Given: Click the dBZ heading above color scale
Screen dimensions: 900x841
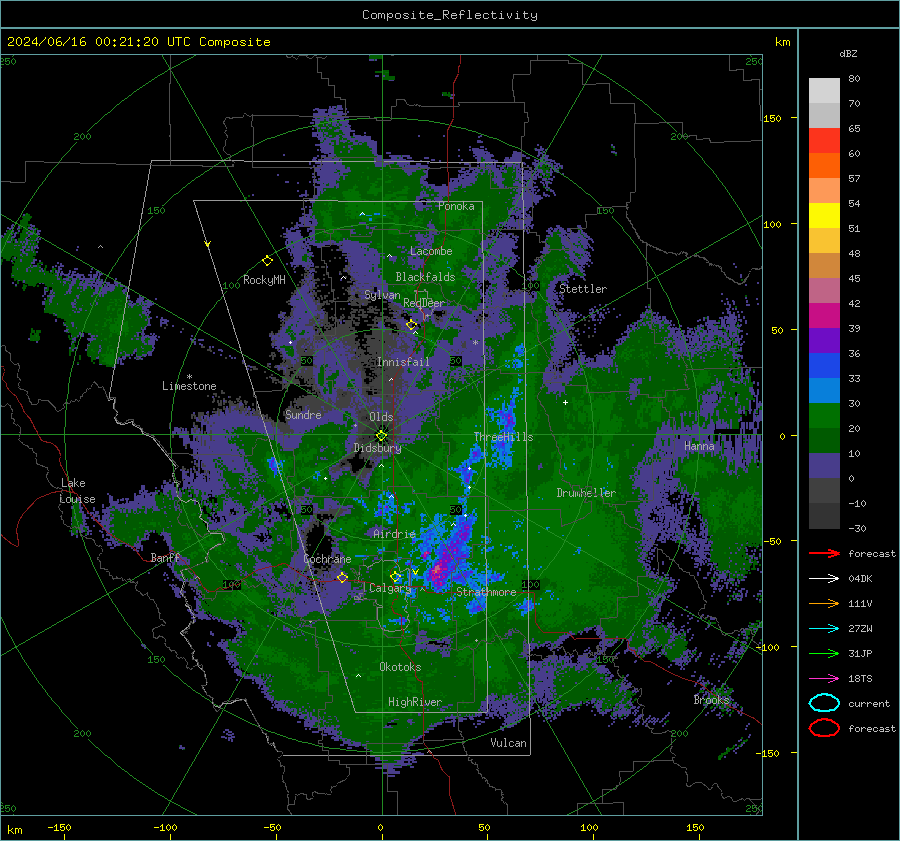Looking at the screenshot, I should (848, 53).
